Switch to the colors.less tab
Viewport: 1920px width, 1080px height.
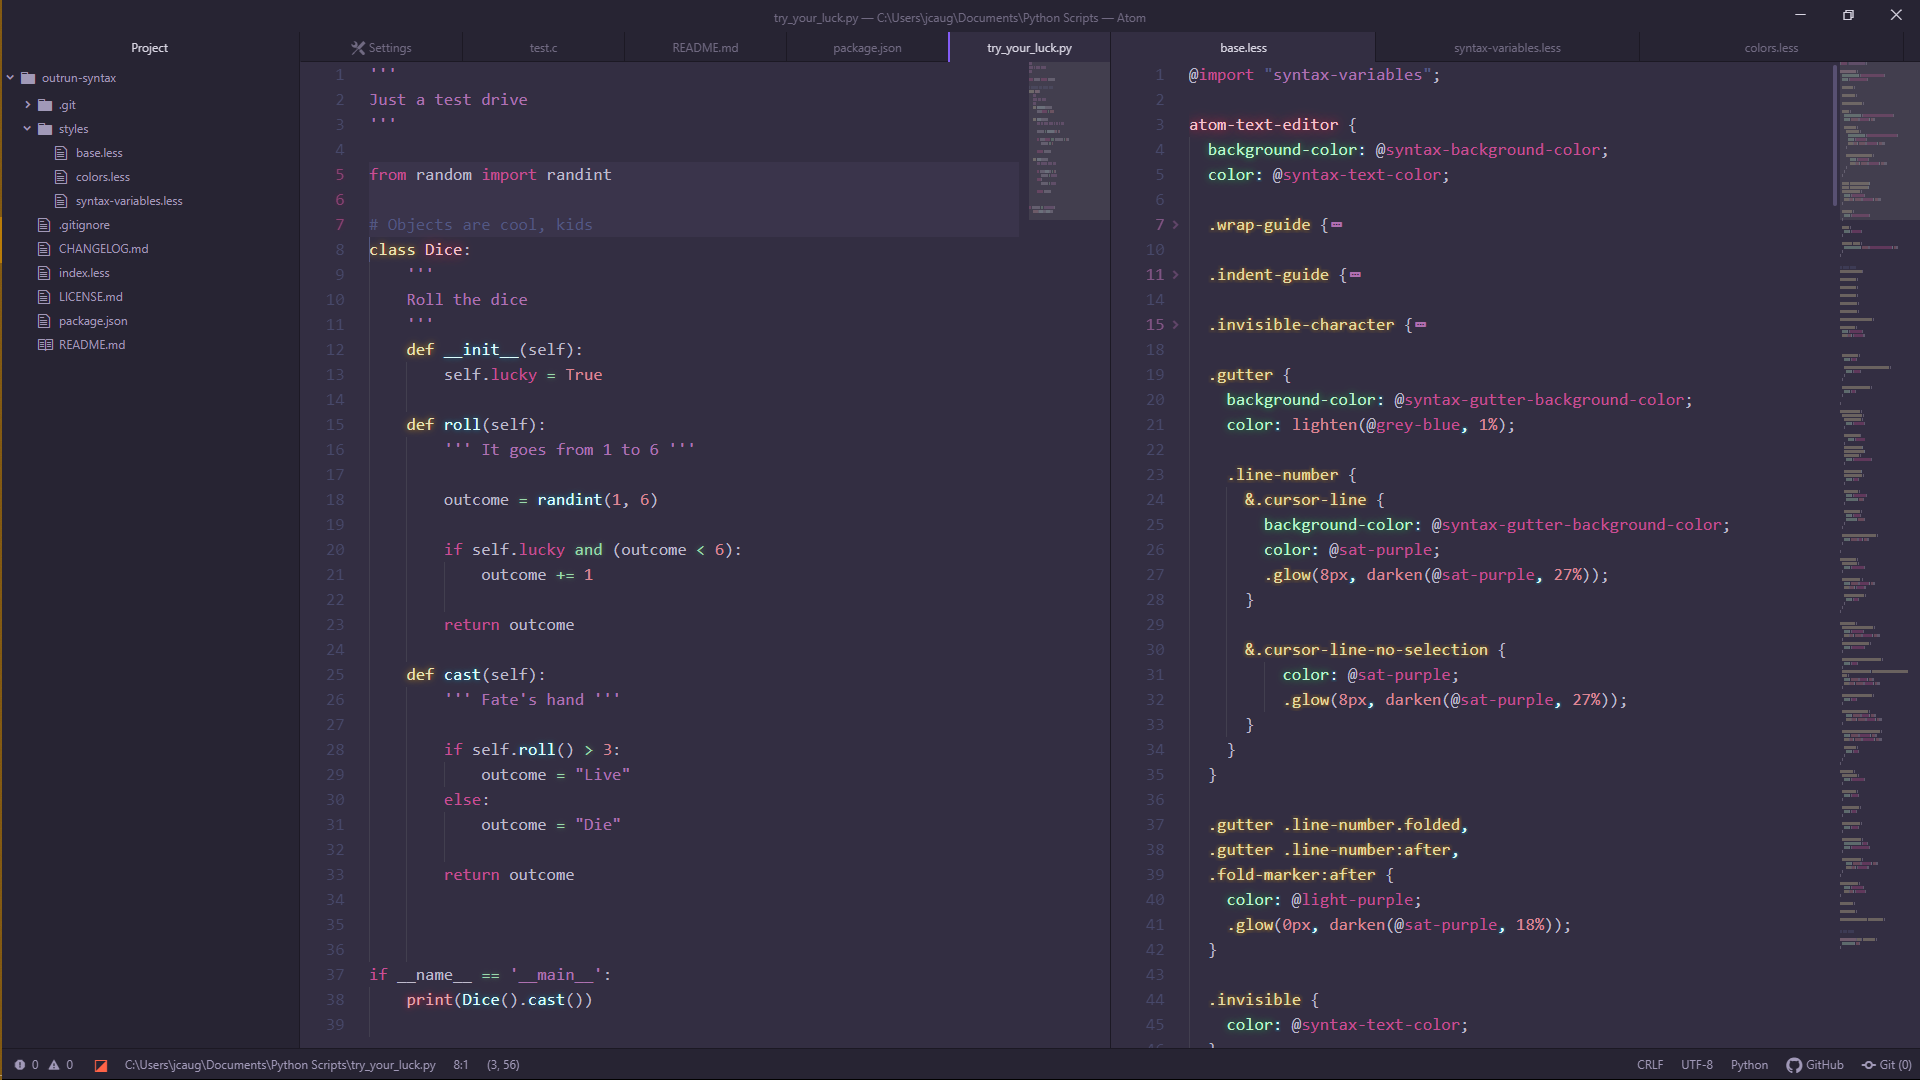point(1770,48)
